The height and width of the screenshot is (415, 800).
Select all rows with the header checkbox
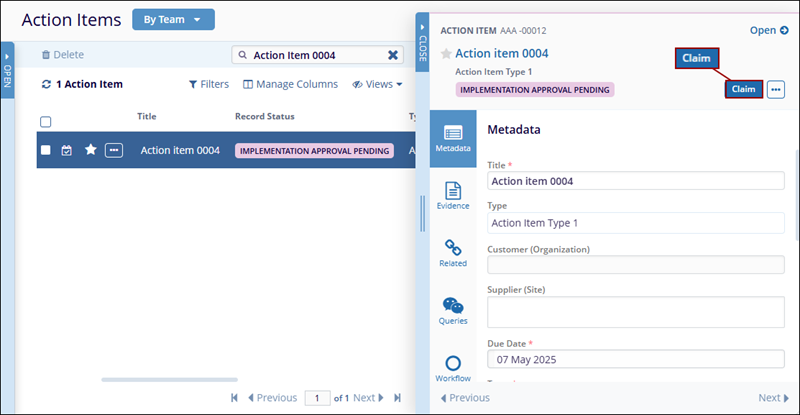click(x=45, y=122)
